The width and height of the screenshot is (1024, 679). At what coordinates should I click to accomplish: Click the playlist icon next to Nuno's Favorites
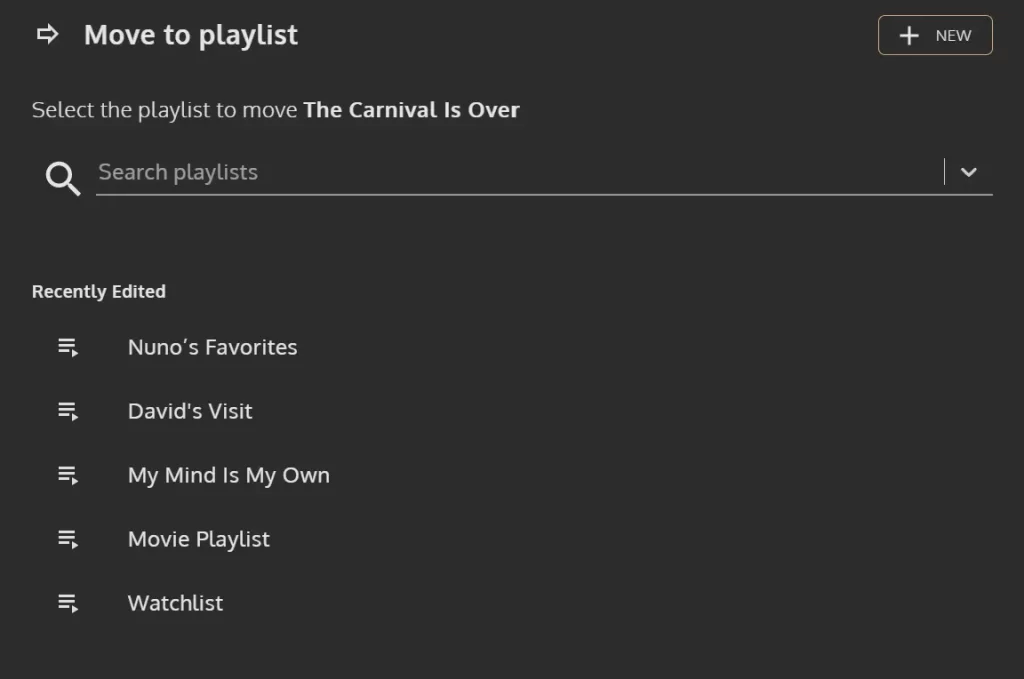pos(68,347)
